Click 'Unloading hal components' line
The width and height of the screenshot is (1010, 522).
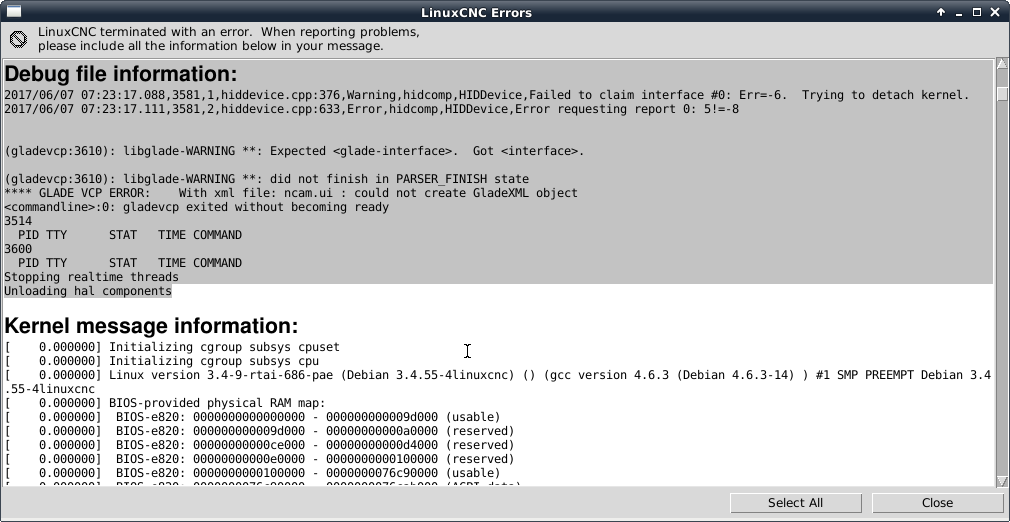(88, 291)
